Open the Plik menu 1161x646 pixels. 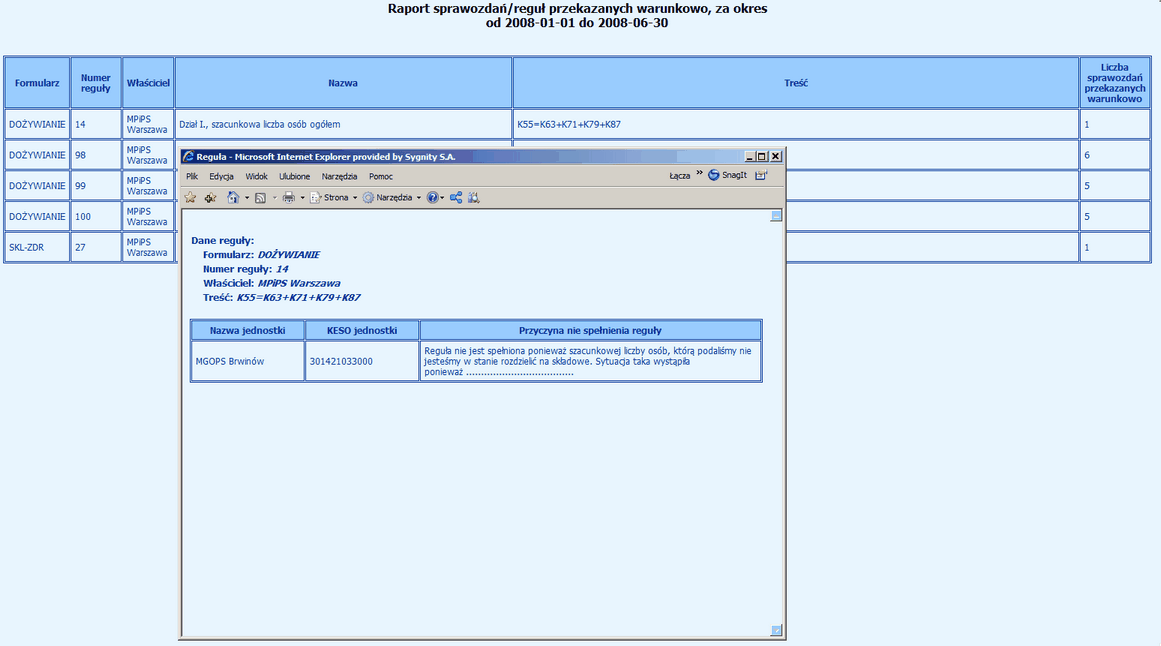(x=192, y=176)
